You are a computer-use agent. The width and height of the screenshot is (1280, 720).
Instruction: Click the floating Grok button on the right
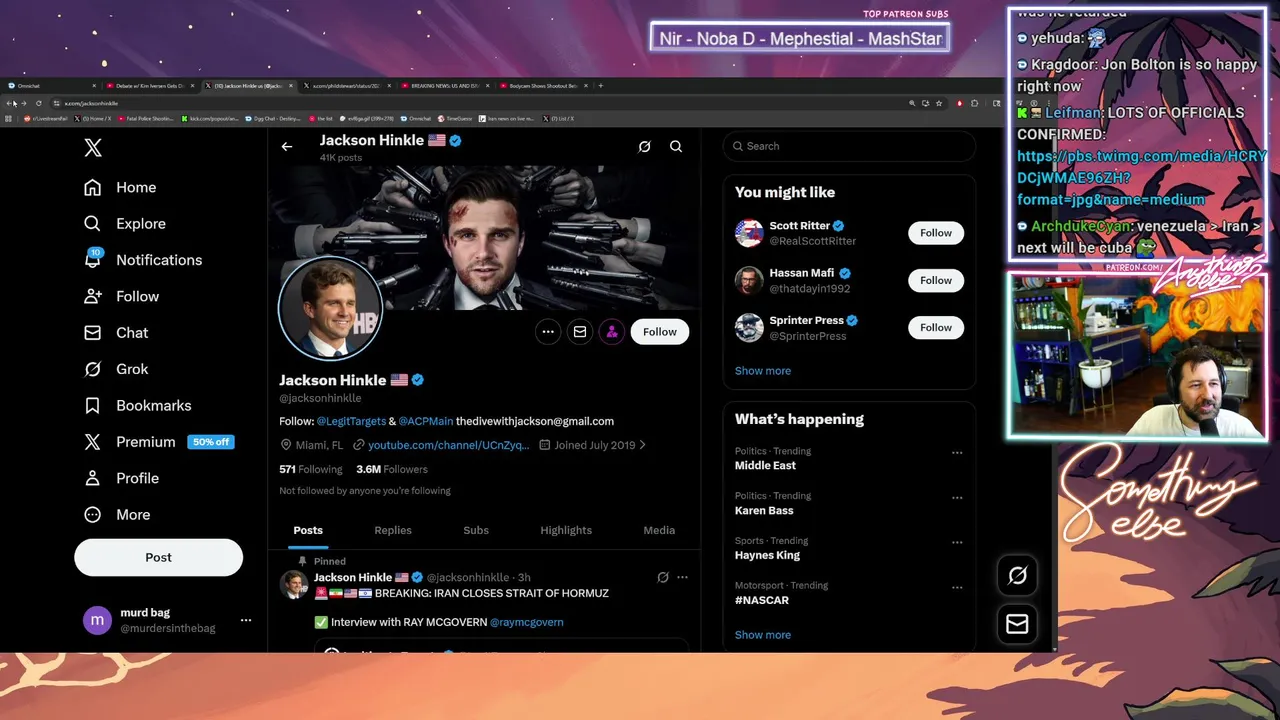click(1017, 575)
